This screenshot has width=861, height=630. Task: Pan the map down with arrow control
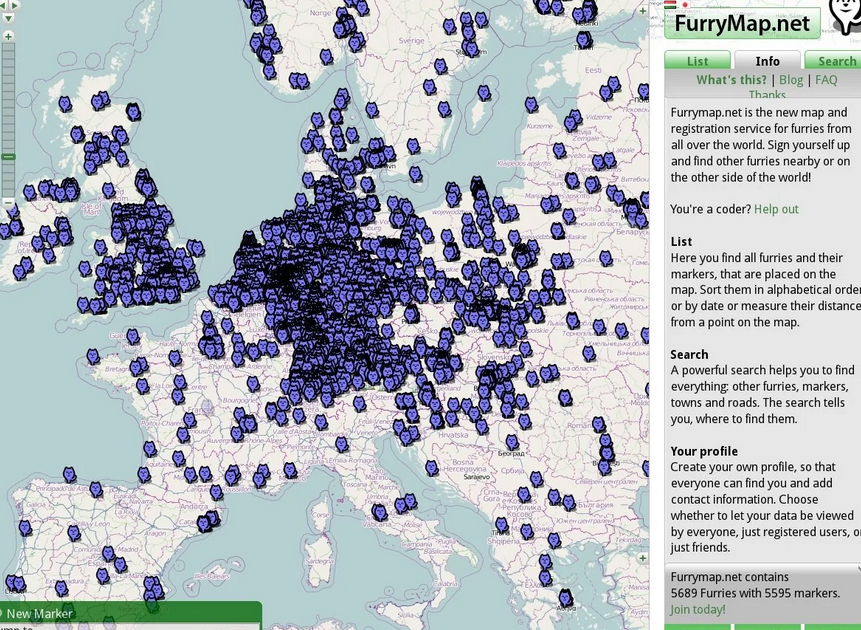(8, 18)
